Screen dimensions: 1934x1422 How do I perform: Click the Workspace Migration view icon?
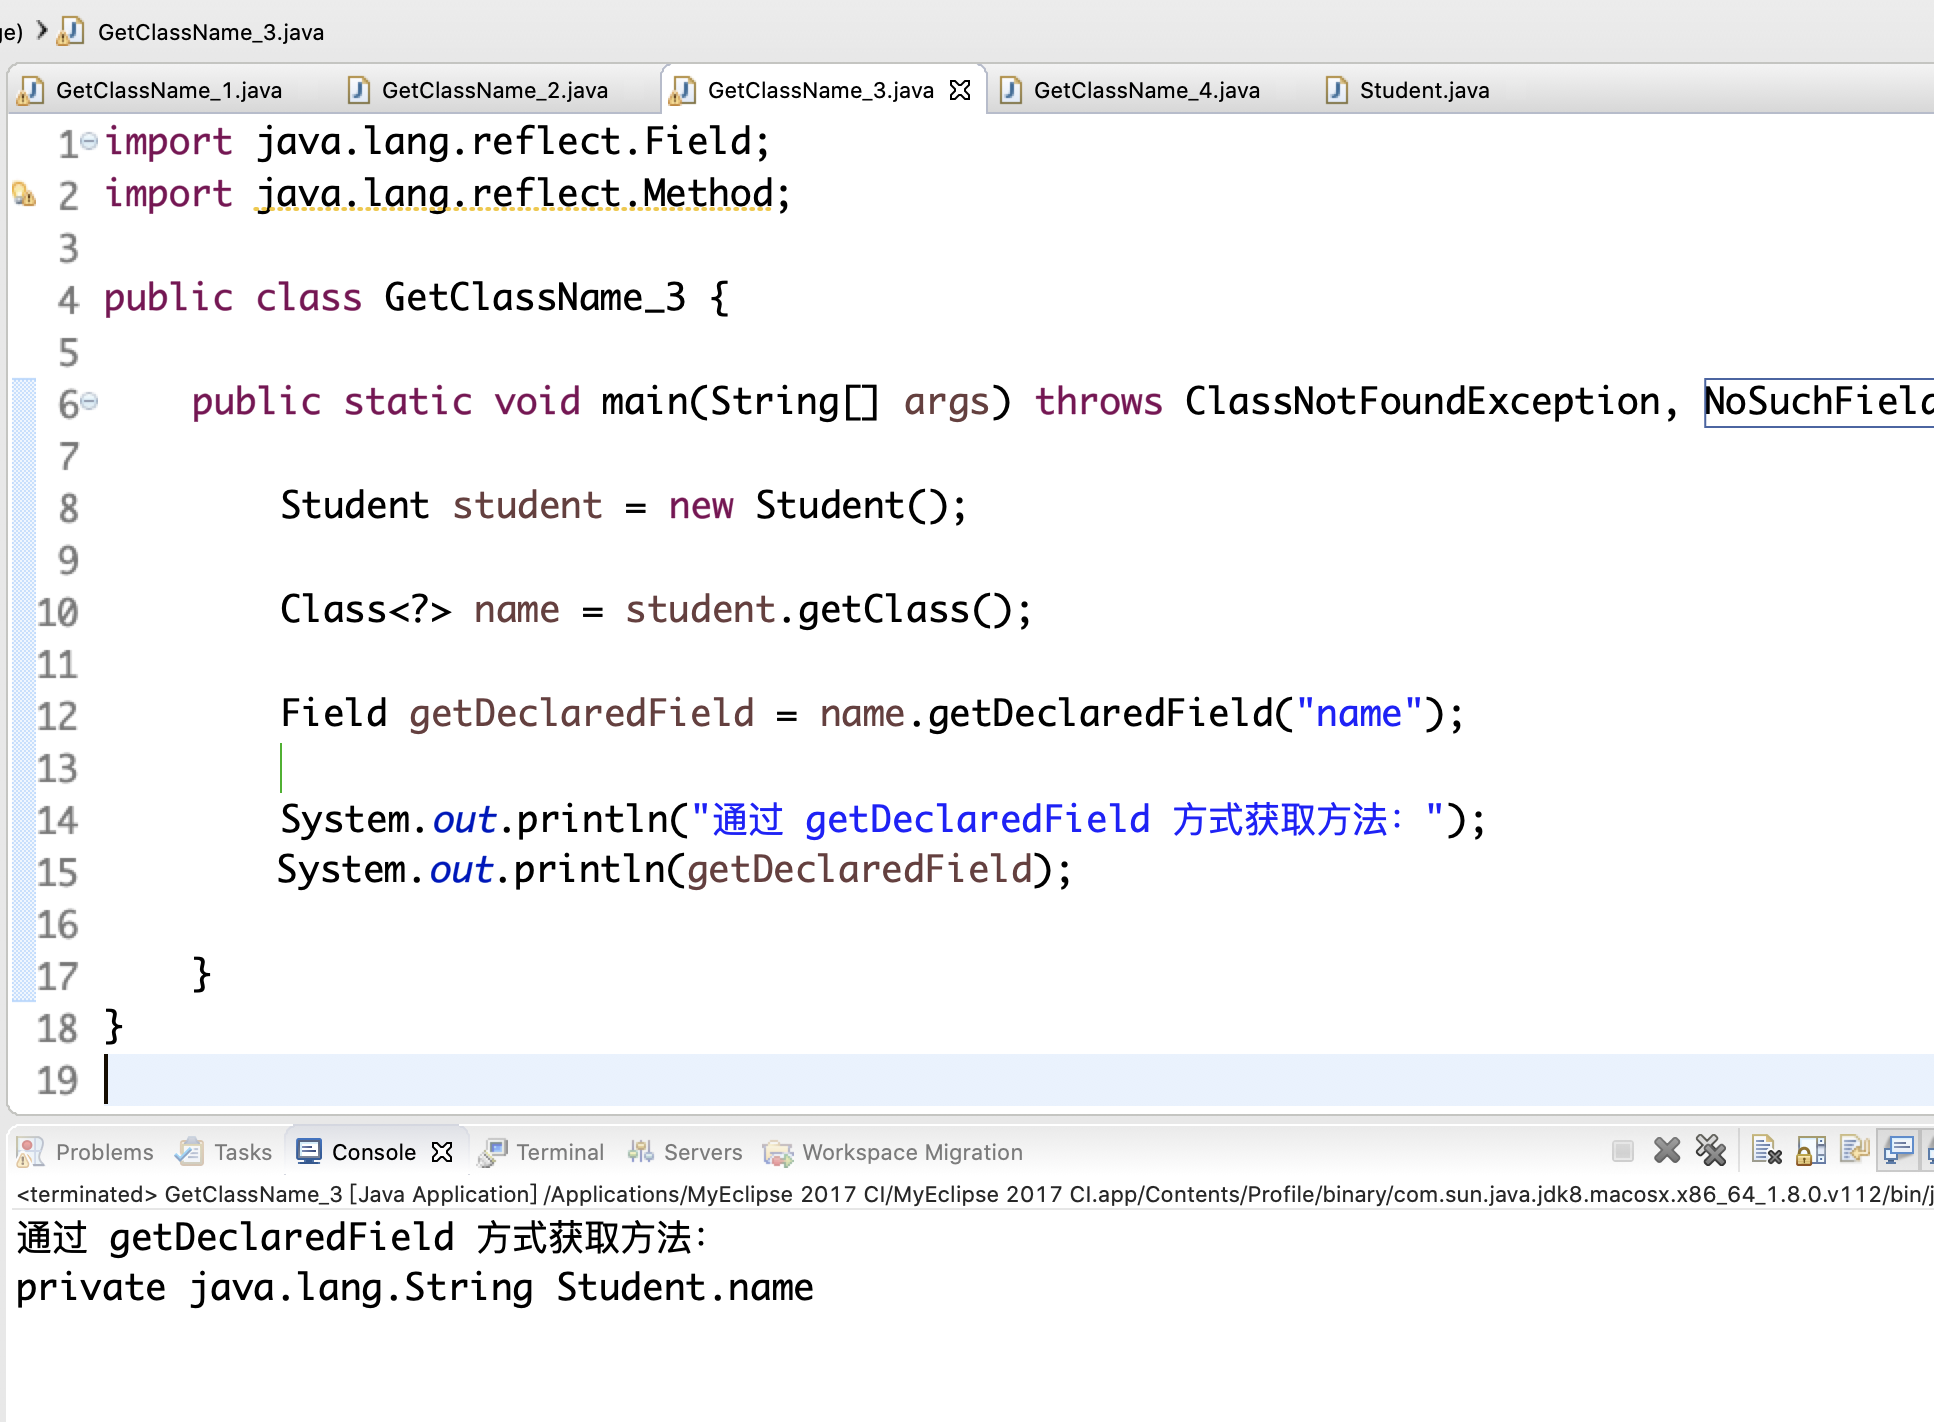(x=777, y=1153)
